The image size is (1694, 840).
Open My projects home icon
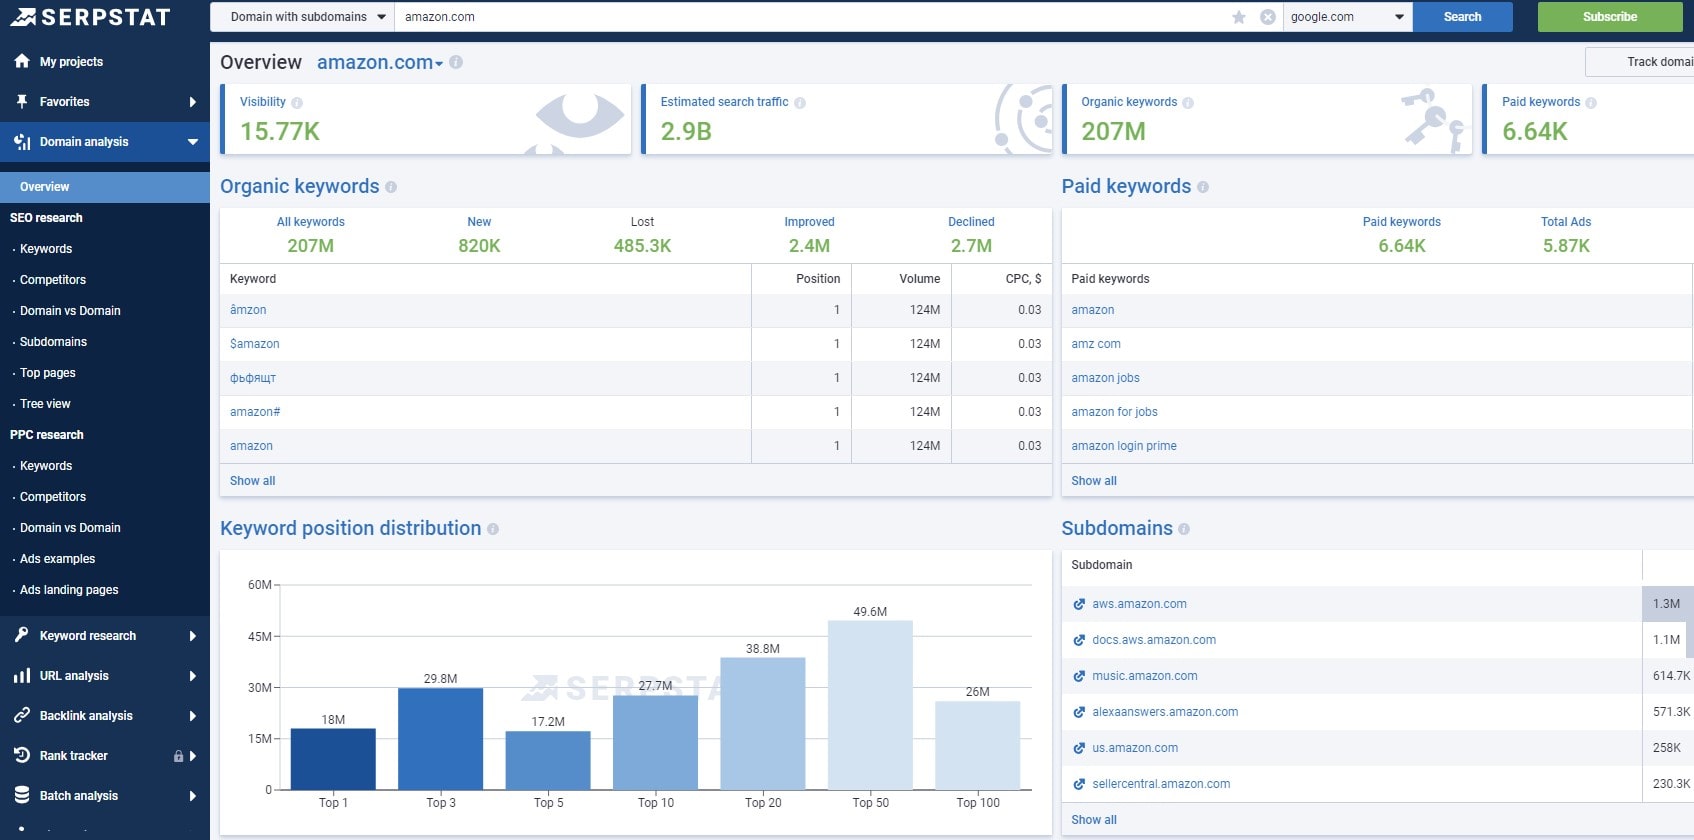pyautogui.click(x=22, y=61)
